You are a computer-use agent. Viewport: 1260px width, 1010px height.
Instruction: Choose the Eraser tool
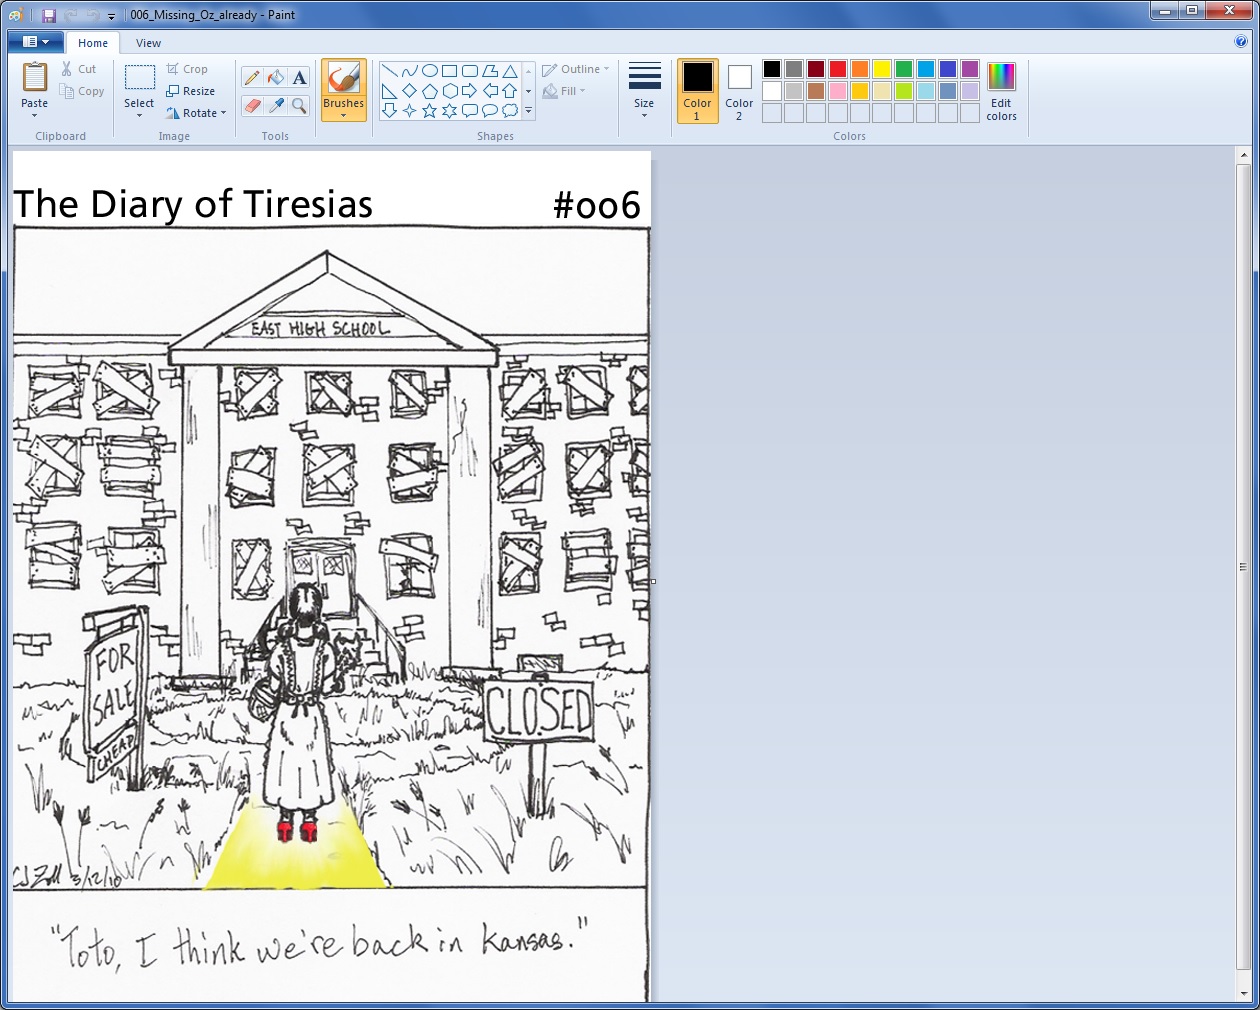[252, 105]
